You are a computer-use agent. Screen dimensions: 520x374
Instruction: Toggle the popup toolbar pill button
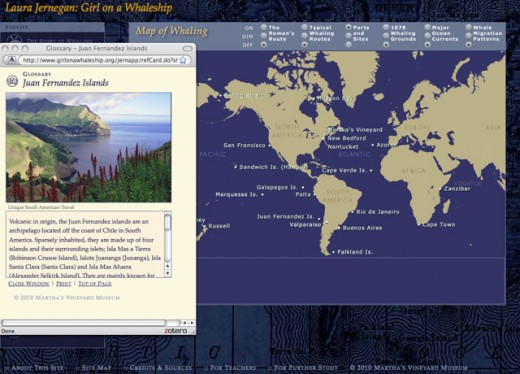pos(188,48)
